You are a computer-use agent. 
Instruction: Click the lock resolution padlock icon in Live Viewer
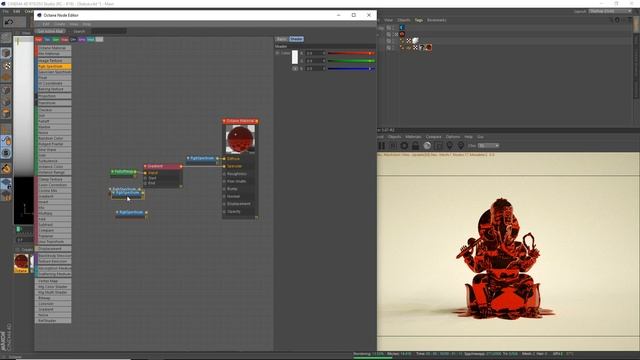click(x=416, y=146)
